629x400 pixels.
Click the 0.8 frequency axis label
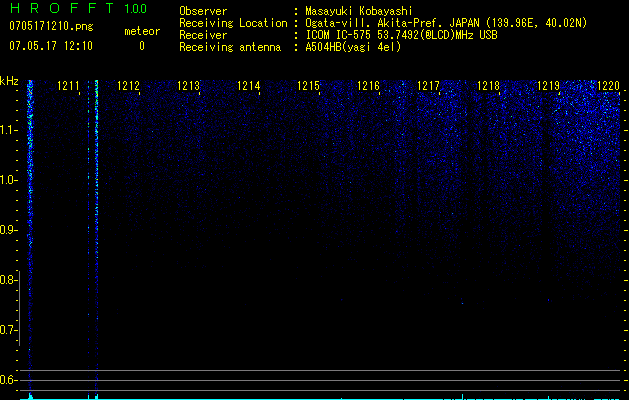pyautogui.click(x=8, y=280)
